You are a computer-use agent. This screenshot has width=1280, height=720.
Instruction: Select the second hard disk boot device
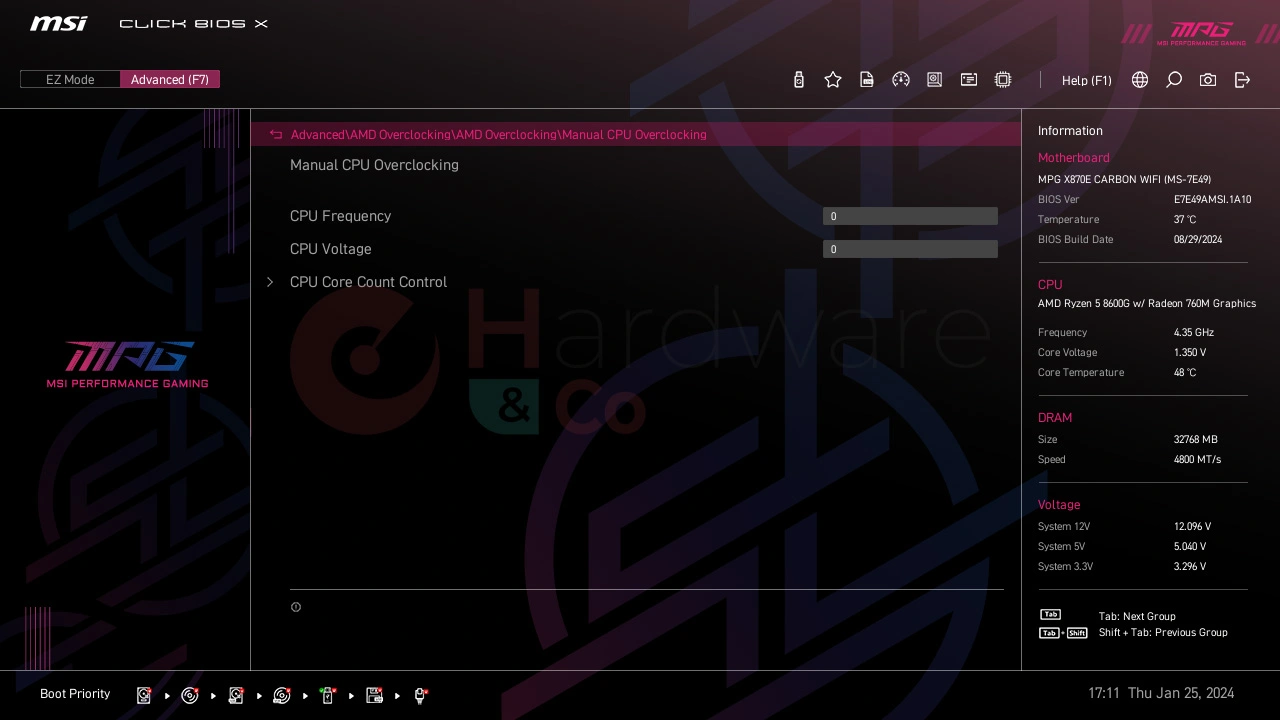pos(237,695)
